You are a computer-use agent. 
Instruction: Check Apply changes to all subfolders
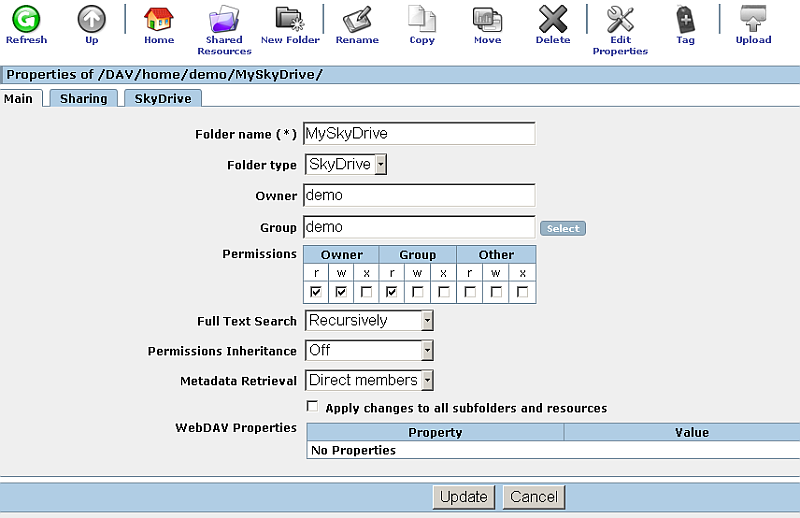point(313,407)
